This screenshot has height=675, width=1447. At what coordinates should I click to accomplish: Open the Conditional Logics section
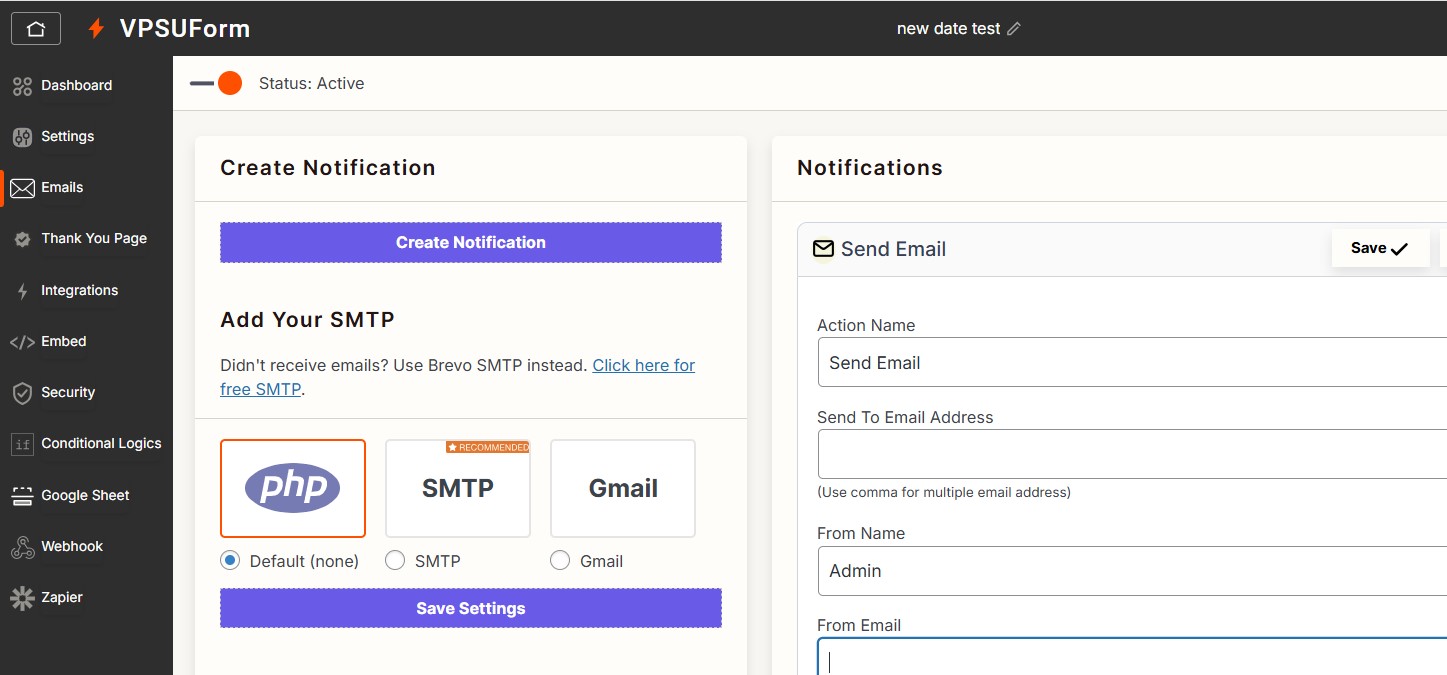point(101,444)
